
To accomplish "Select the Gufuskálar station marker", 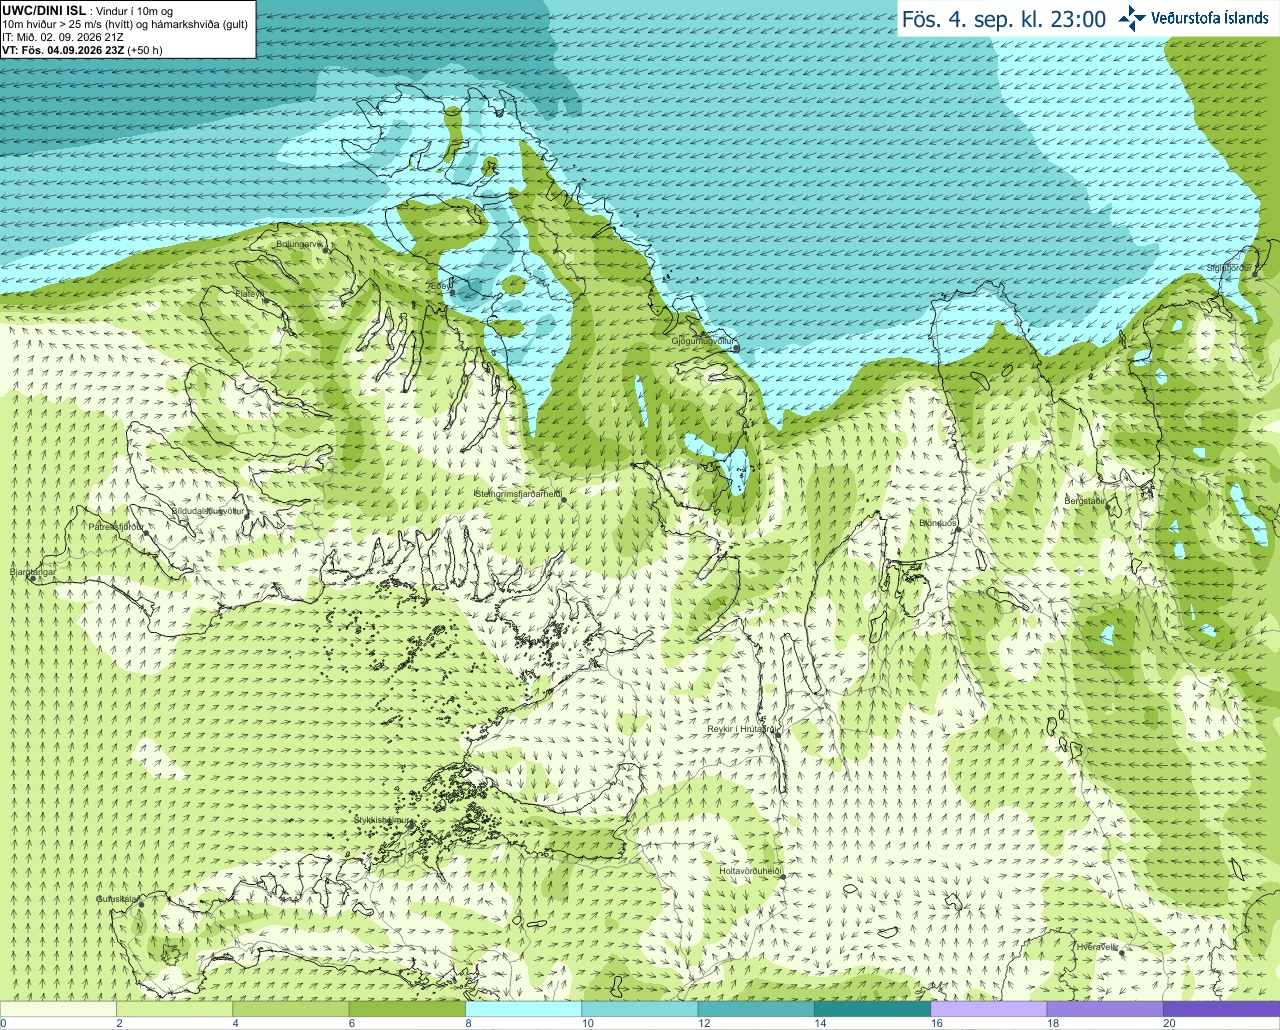I will [141, 906].
